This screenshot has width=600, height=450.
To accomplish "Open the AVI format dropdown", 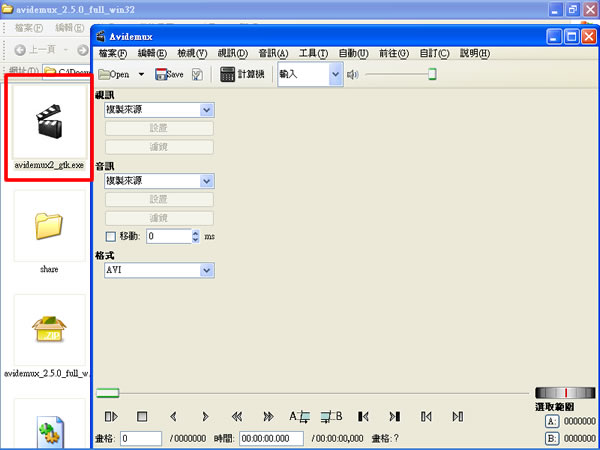I will (x=159, y=271).
